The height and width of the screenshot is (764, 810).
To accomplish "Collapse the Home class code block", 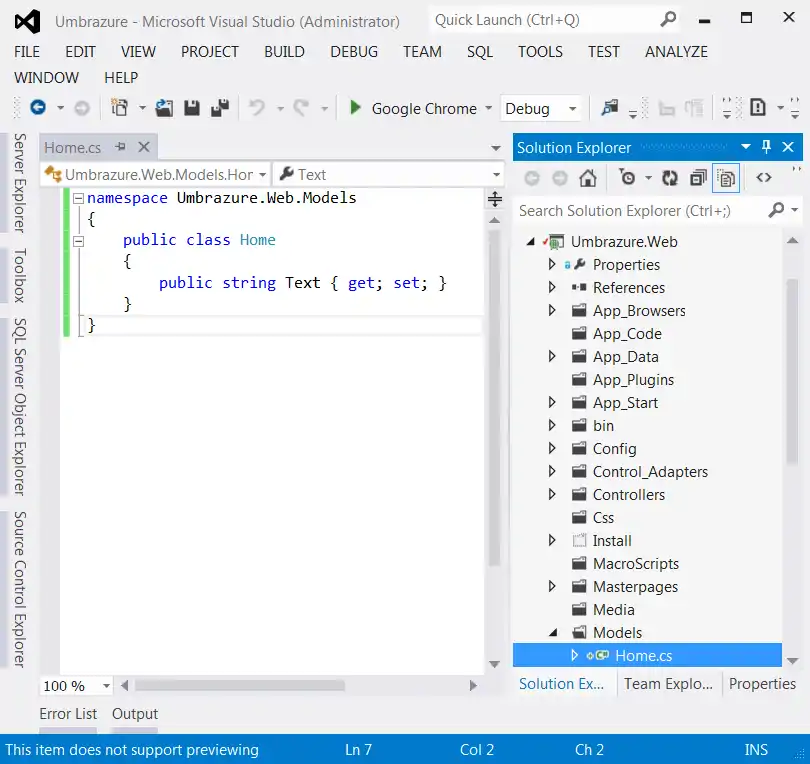I will point(78,241).
